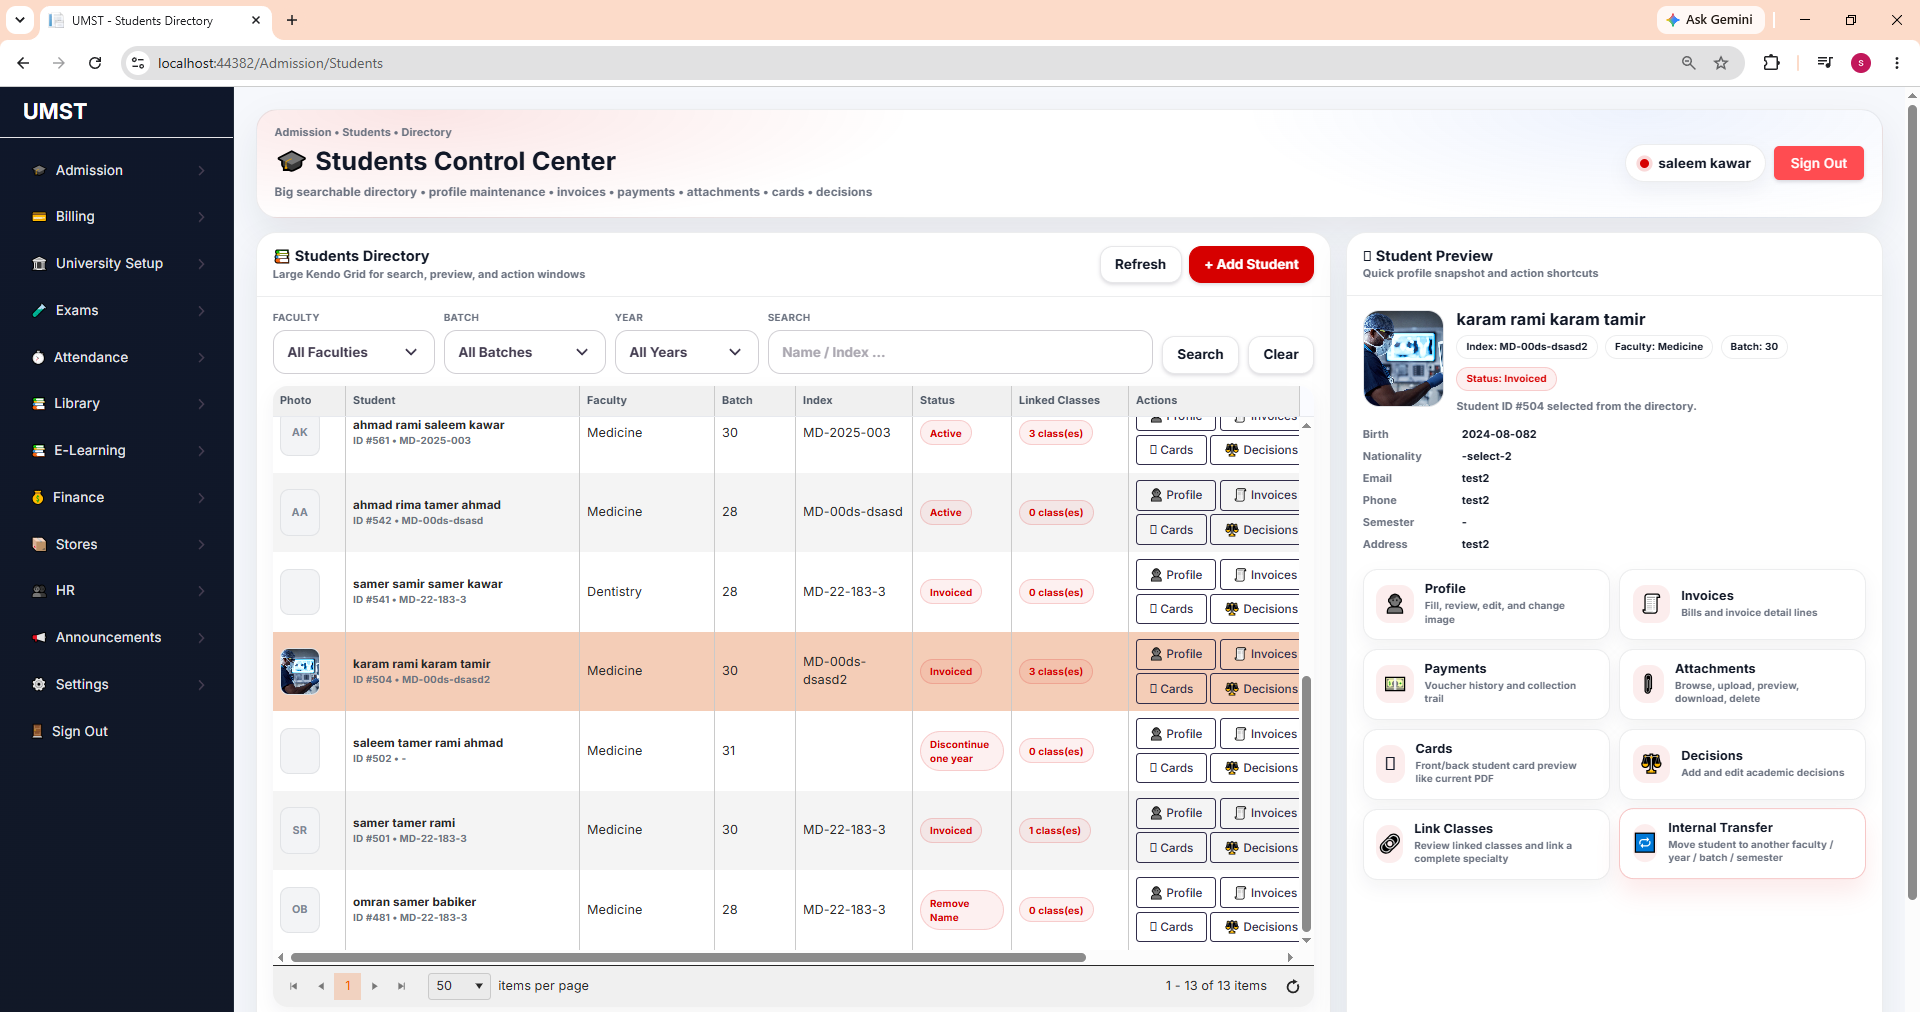Open the Attendance sidebar menu
1920x1012 pixels.
pos(117,357)
